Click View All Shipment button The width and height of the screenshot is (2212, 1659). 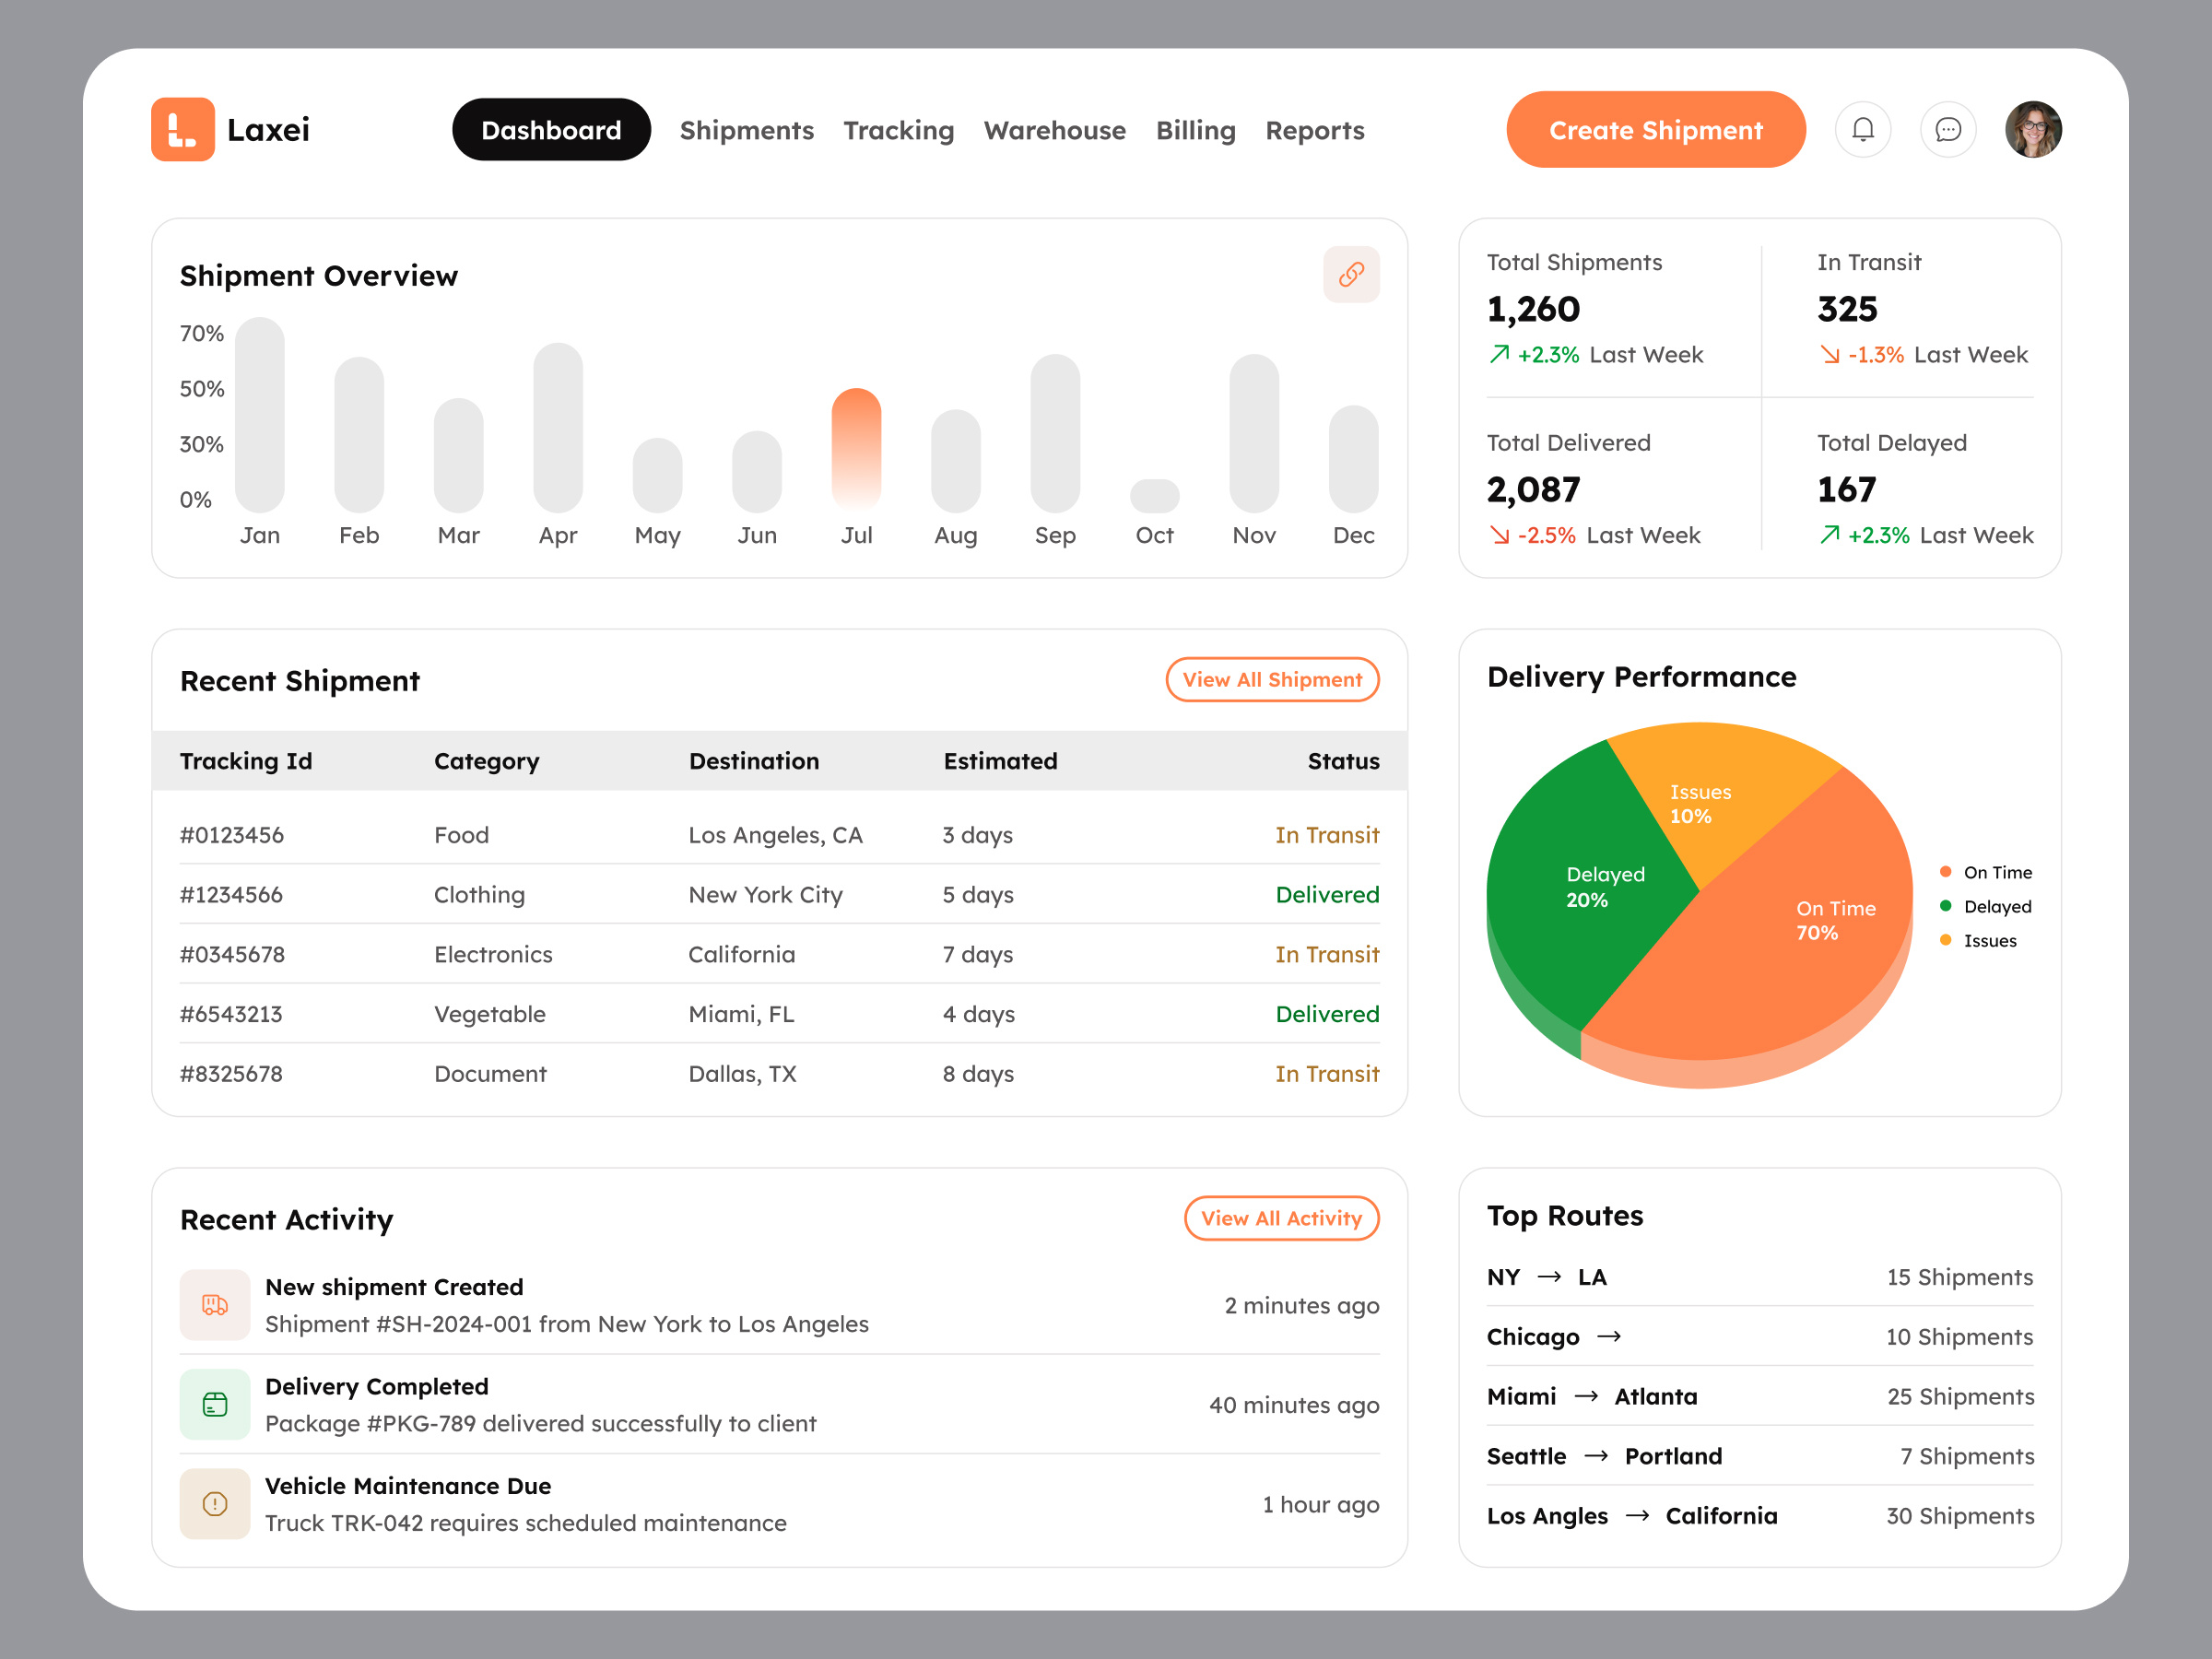1272,680
